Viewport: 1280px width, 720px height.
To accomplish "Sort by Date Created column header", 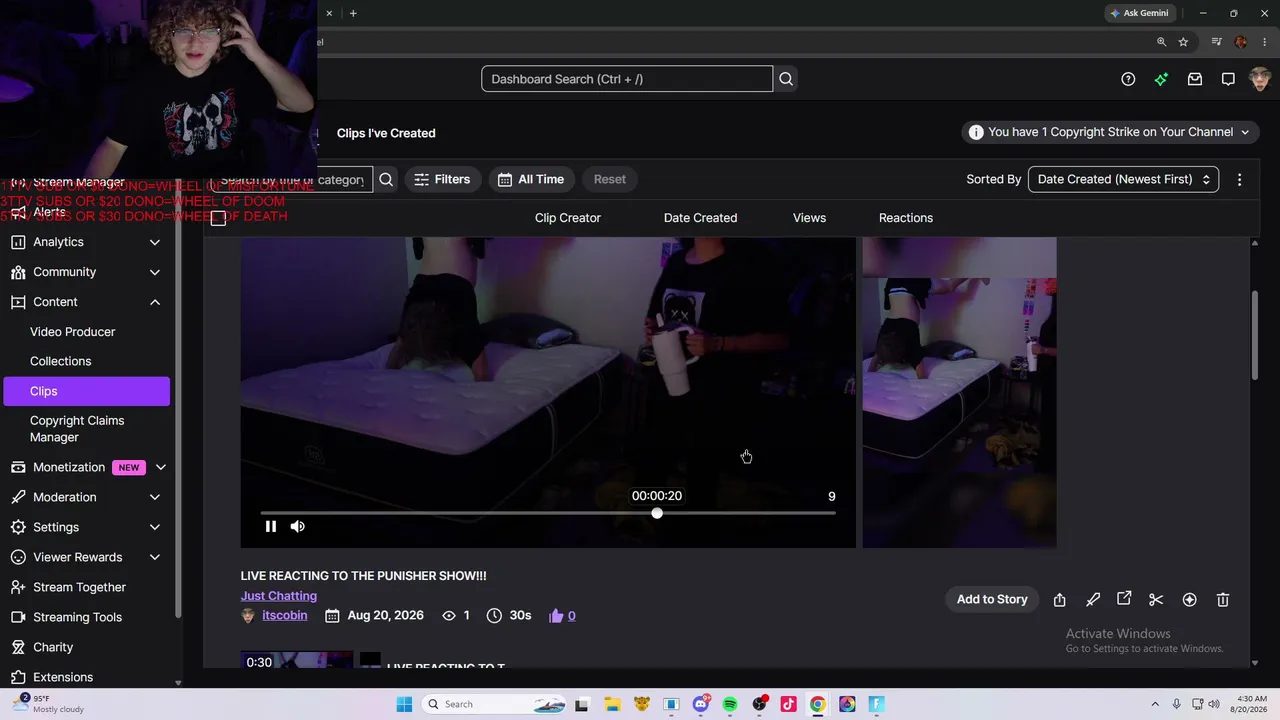I will (x=700, y=218).
